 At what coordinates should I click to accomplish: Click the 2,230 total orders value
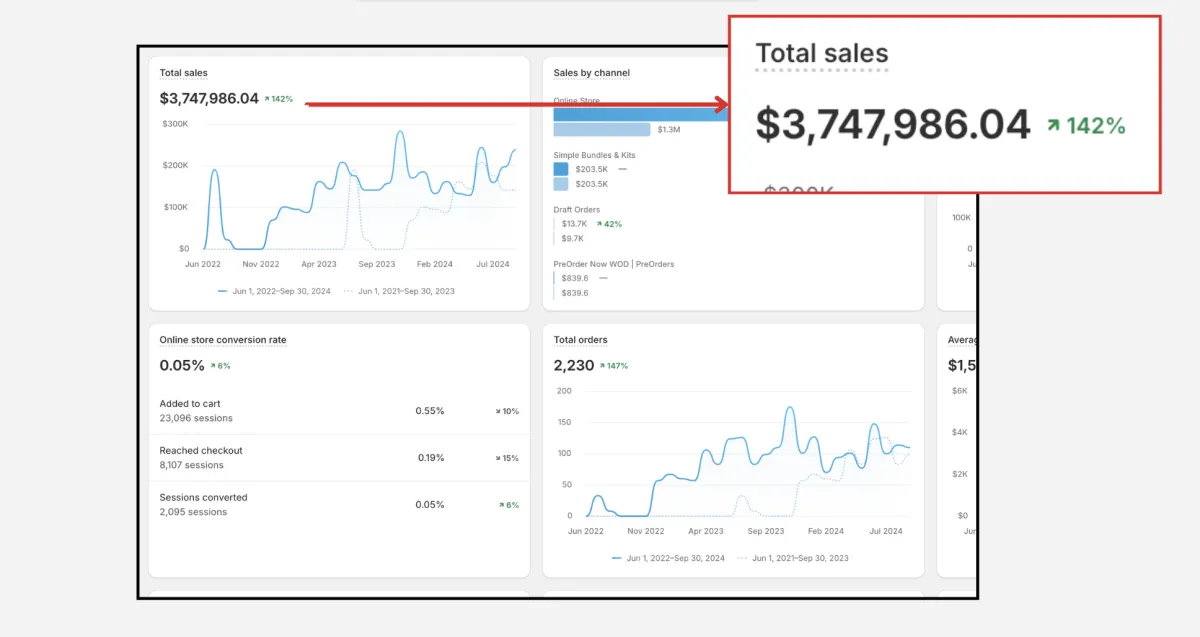pos(574,365)
